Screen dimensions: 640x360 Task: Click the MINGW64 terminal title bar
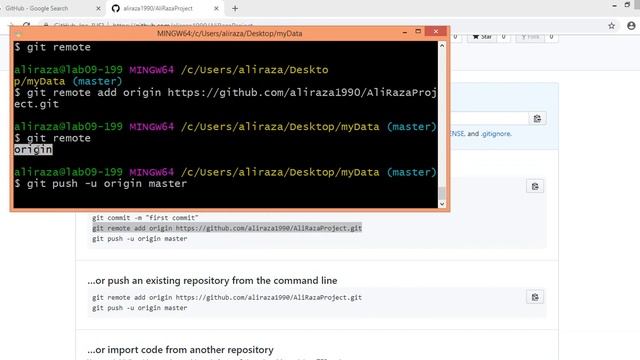[x=229, y=33]
